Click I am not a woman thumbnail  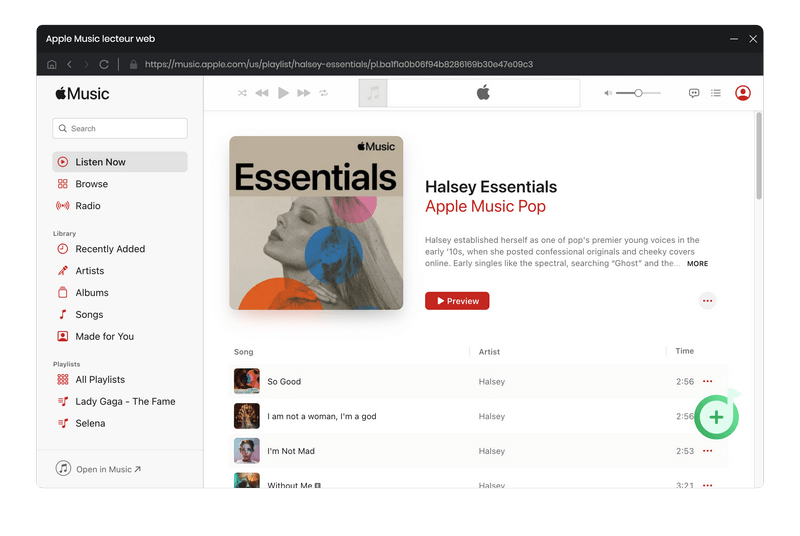point(247,416)
